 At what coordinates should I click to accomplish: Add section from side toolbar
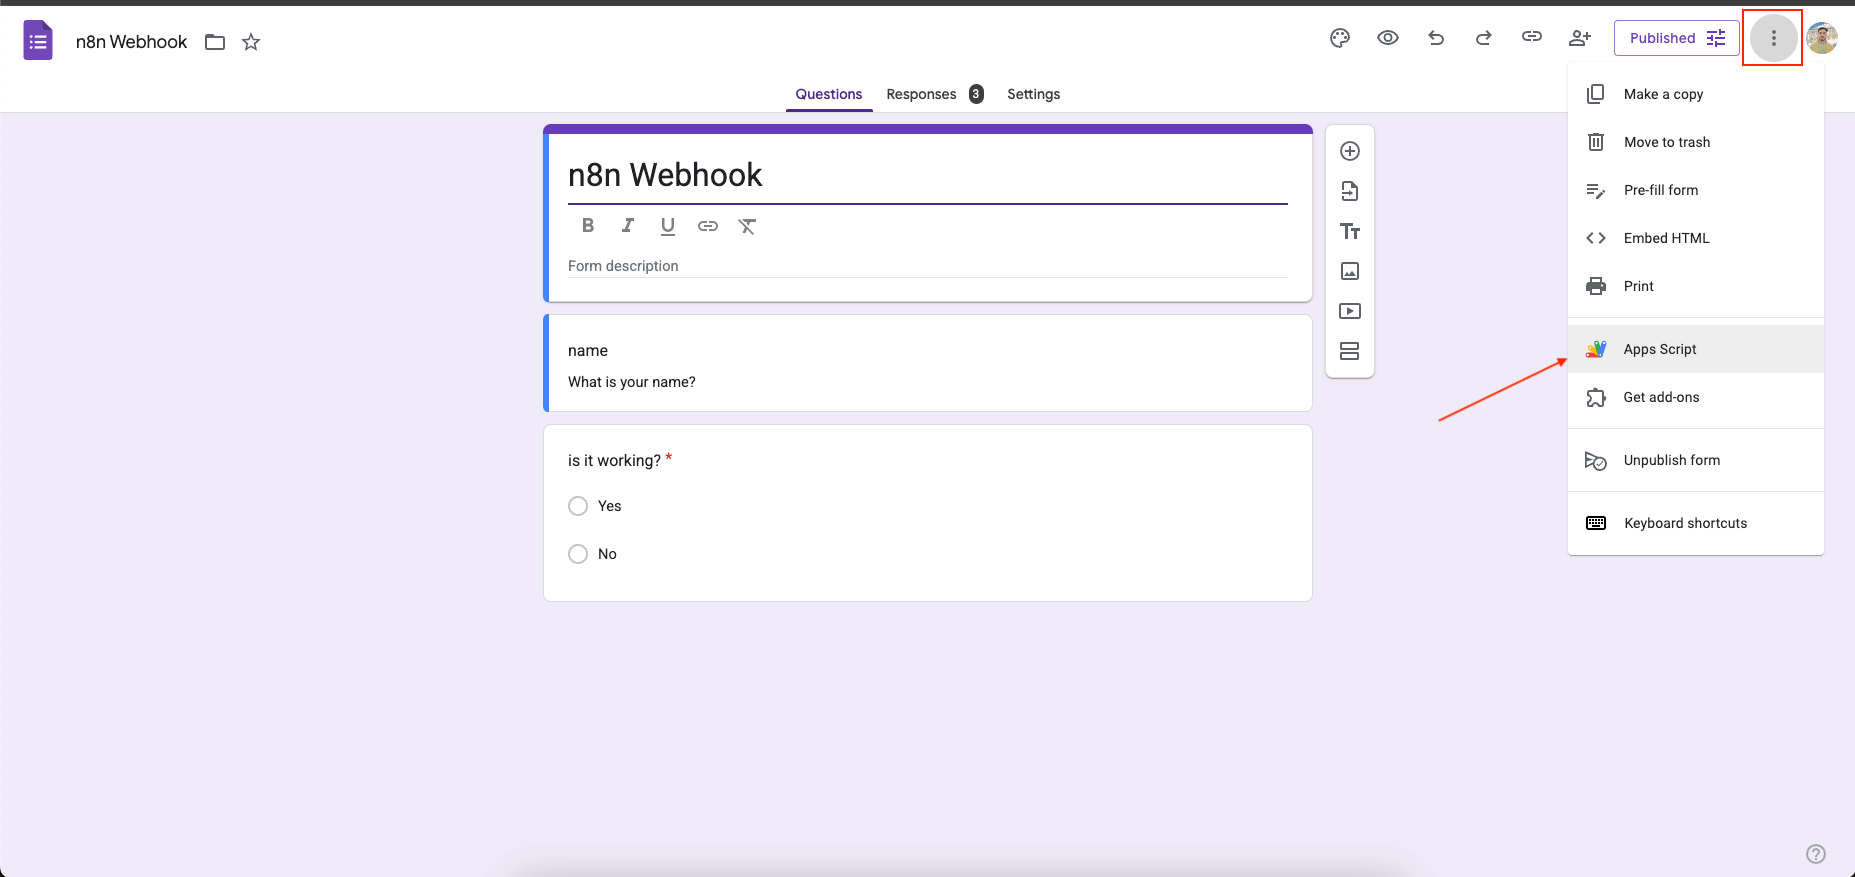(1350, 351)
